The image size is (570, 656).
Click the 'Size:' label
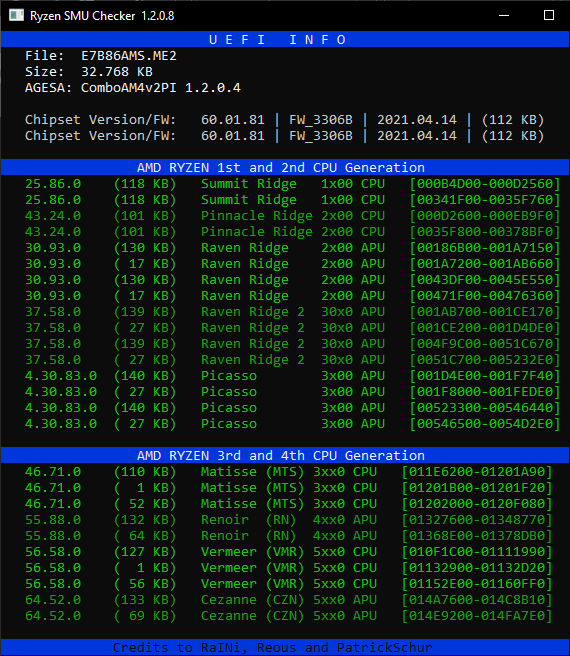pos(45,72)
